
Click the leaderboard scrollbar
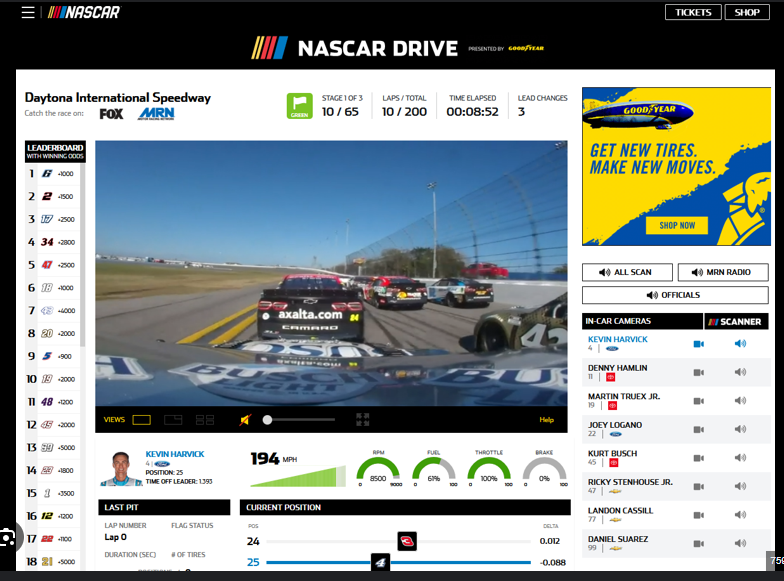(x=83, y=256)
